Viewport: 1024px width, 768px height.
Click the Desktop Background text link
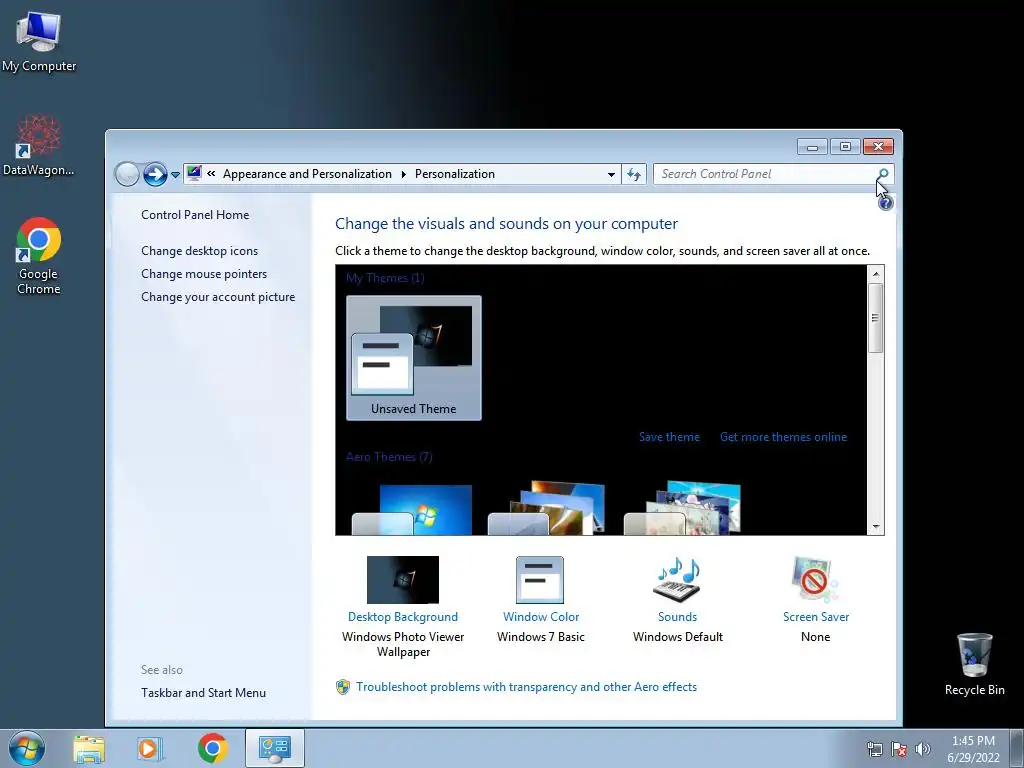[x=403, y=617]
